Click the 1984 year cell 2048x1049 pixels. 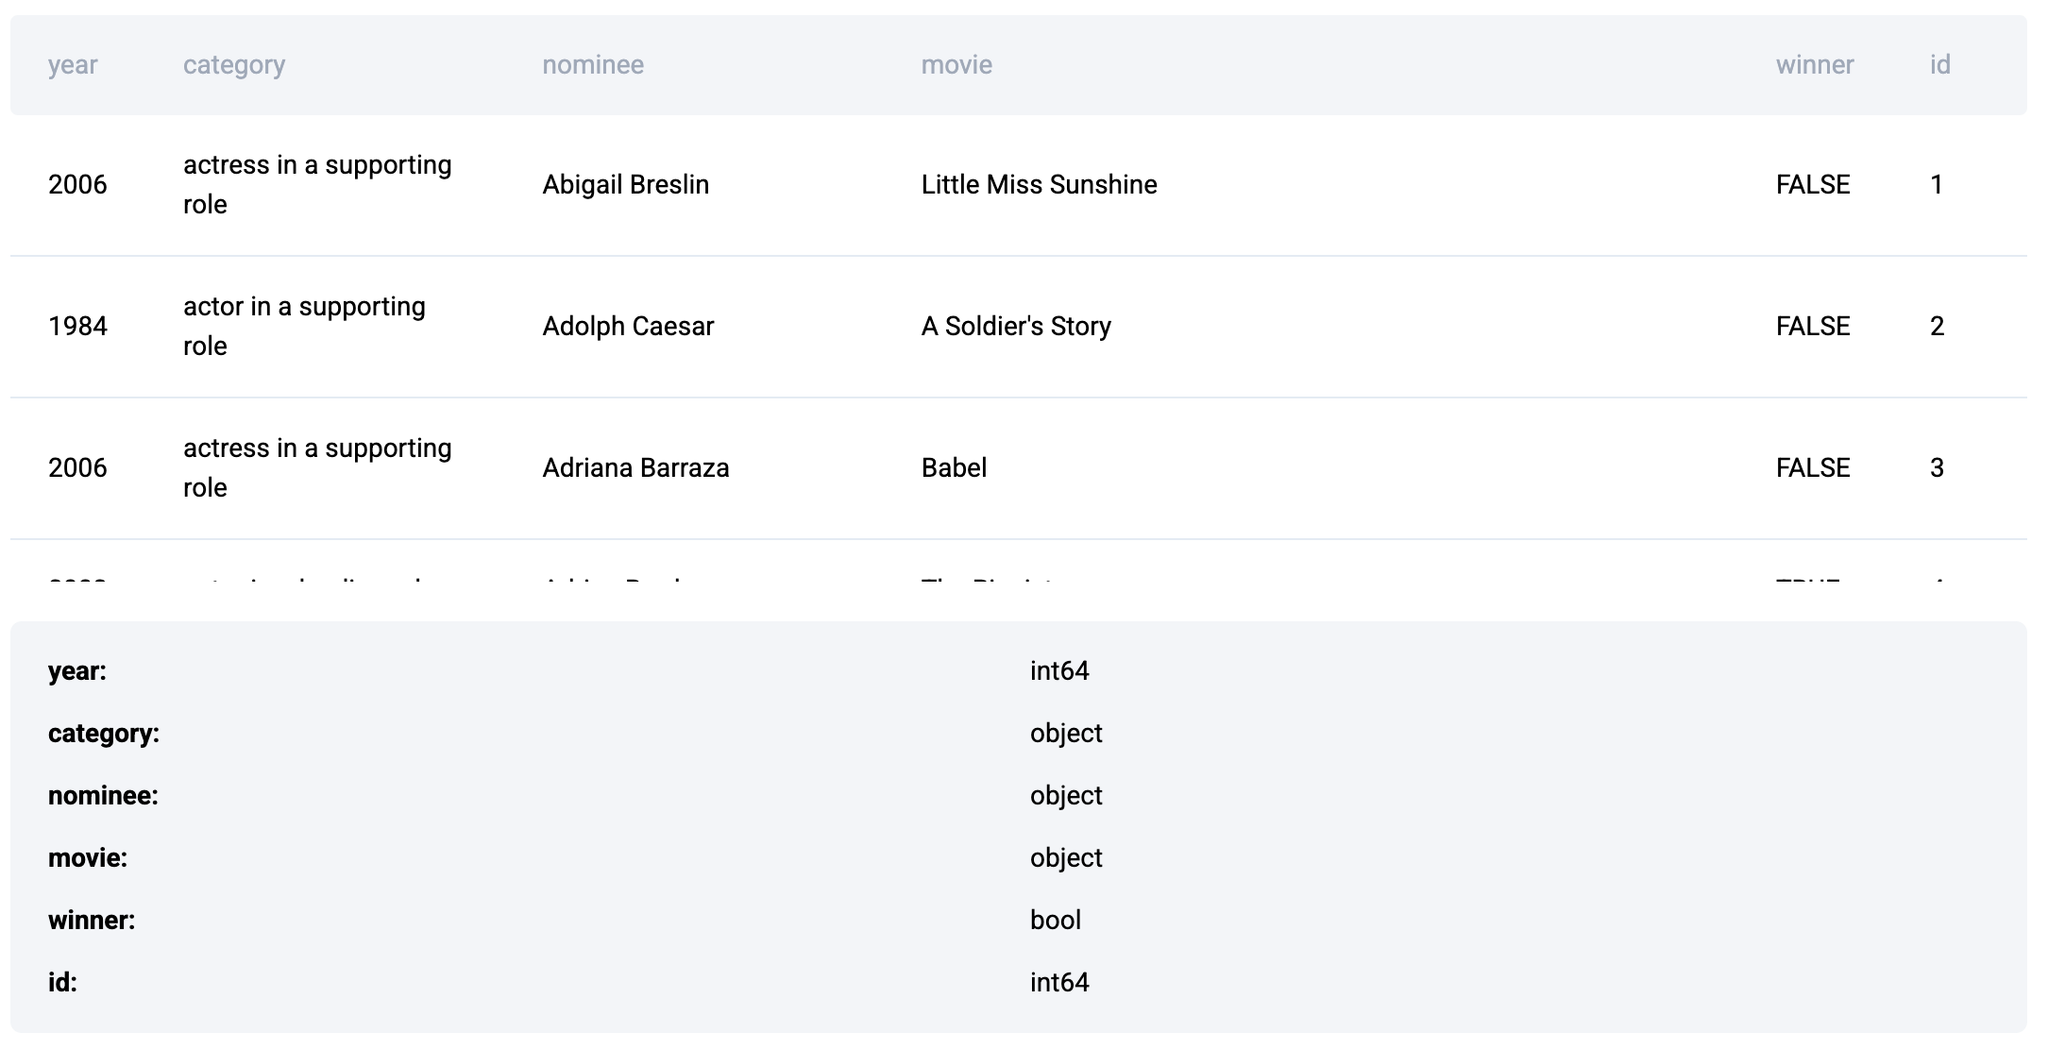tap(77, 327)
